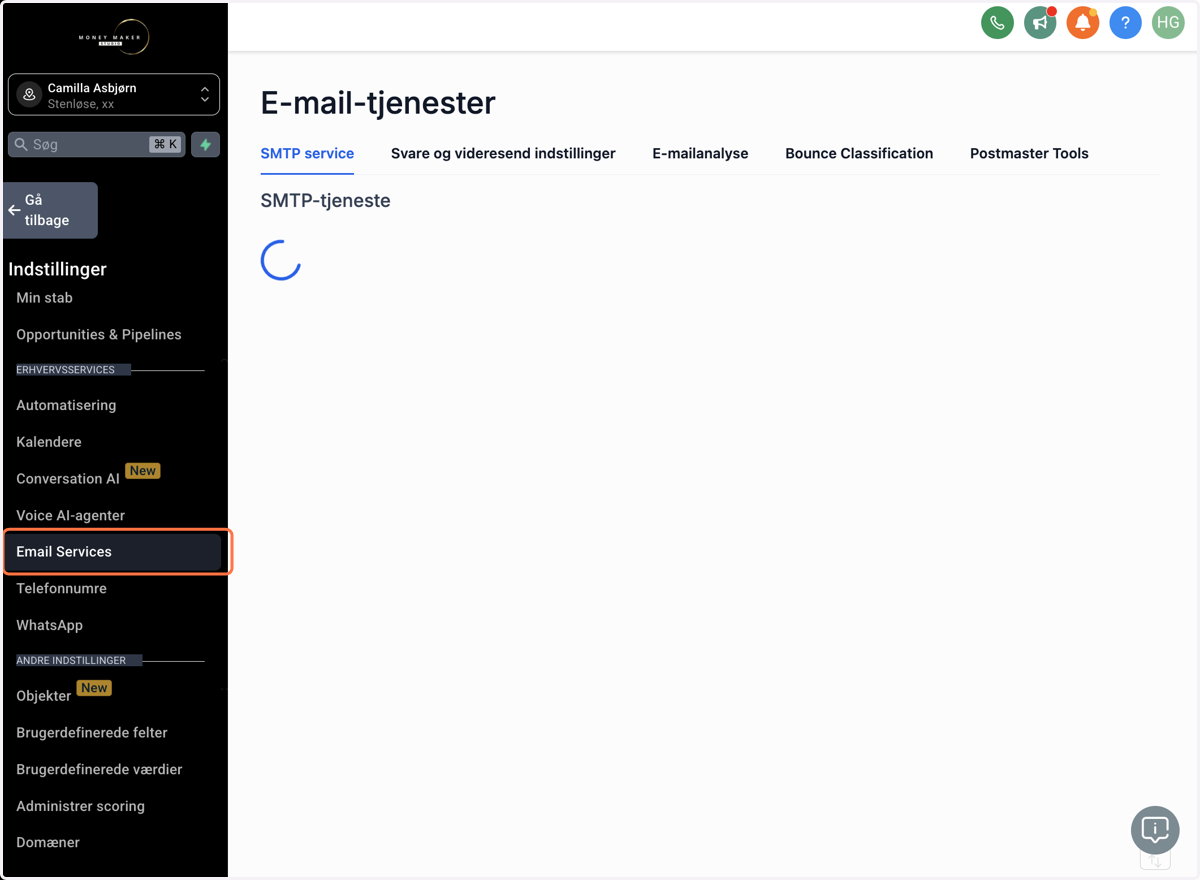
Task: Switch to Bounce Classification tab
Action: (x=859, y=153)
